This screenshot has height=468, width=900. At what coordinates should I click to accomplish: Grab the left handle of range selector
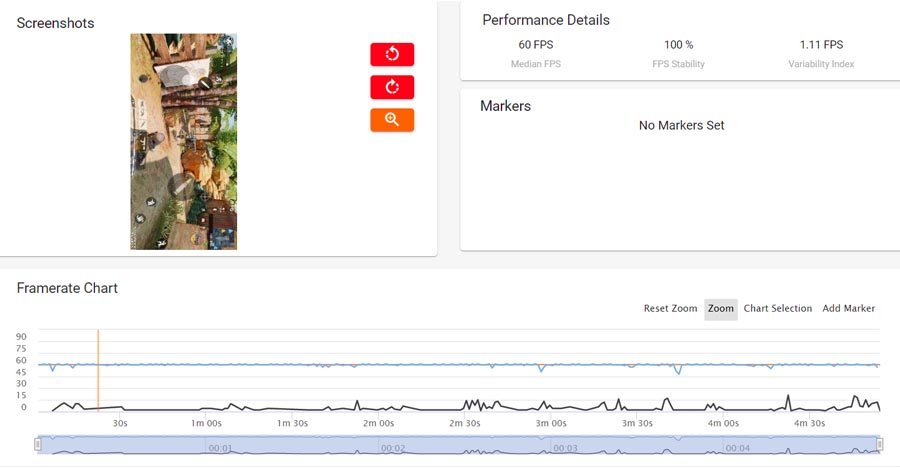point(38,444)
